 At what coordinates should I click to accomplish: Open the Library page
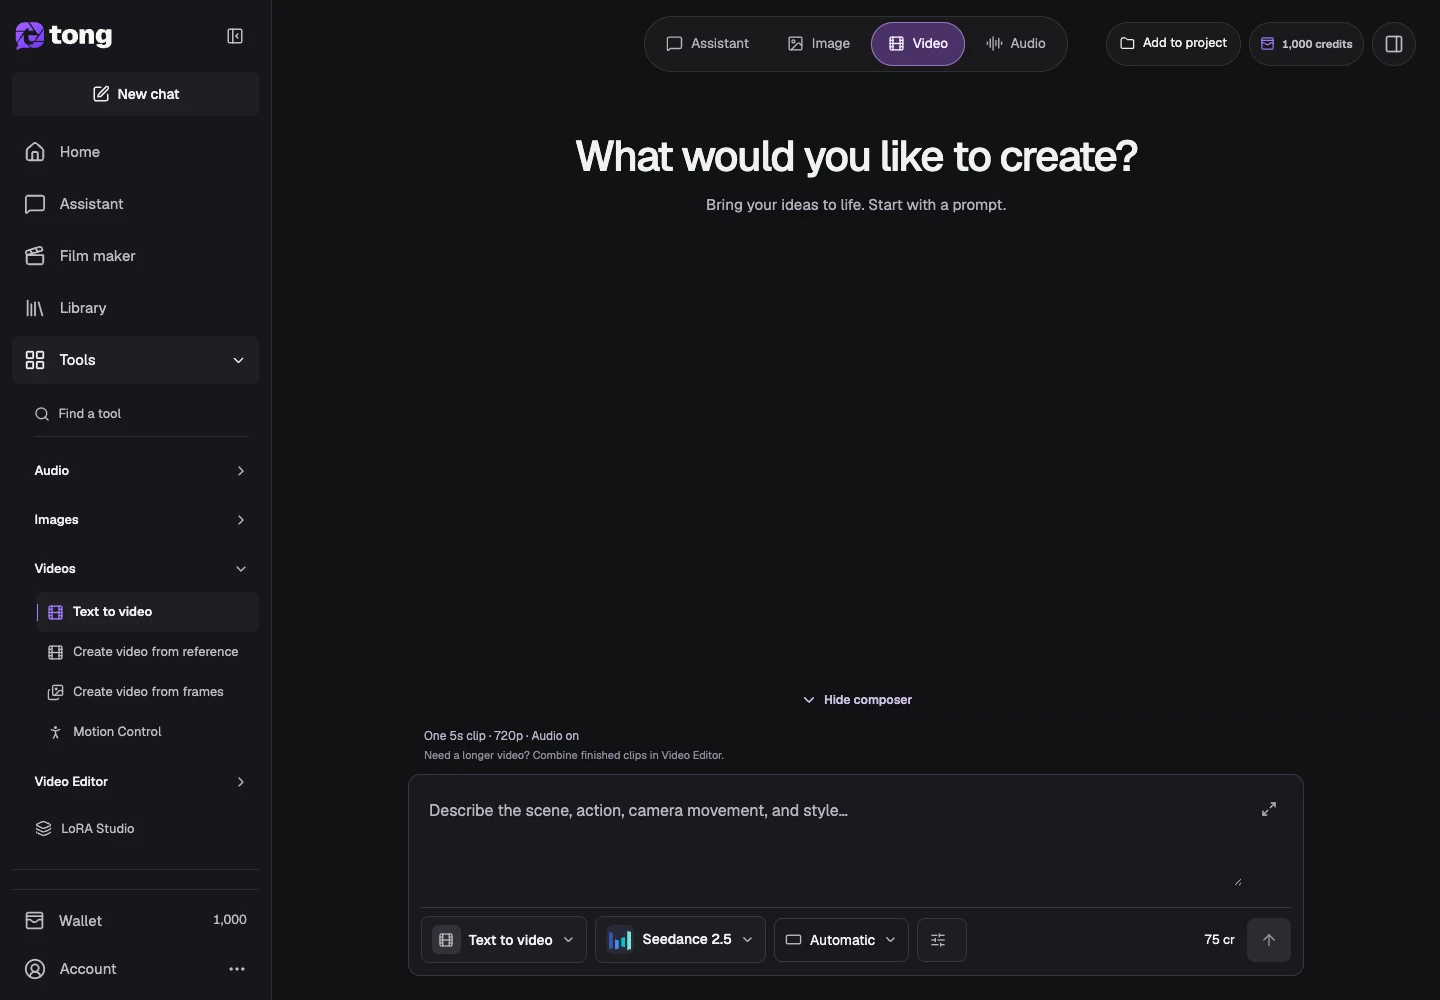click(135, 308)
